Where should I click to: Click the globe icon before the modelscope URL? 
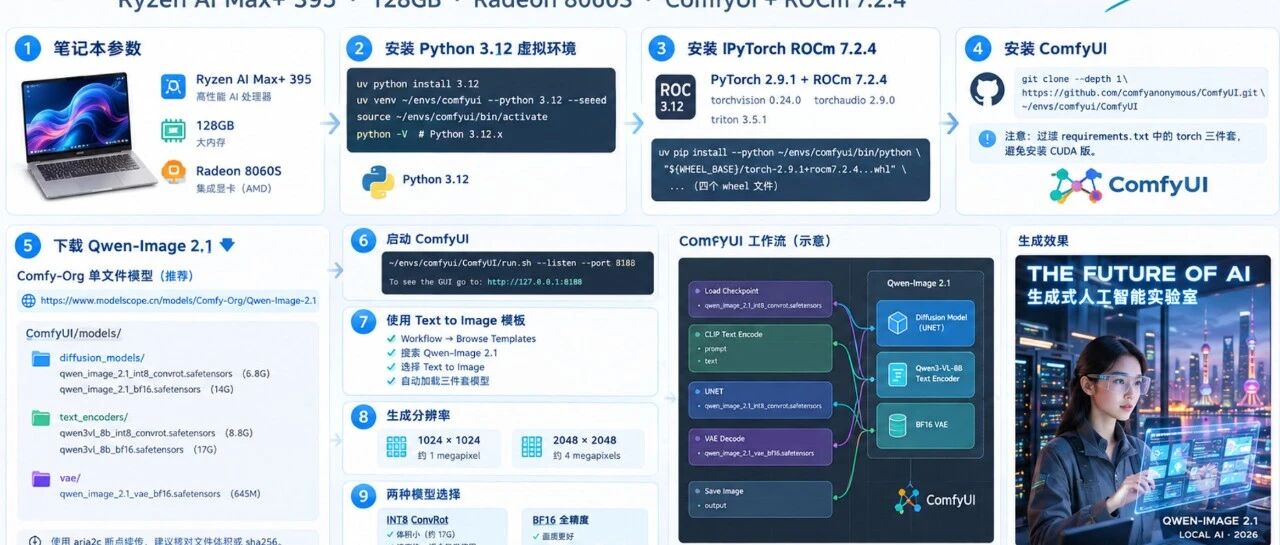pos(27,300)
